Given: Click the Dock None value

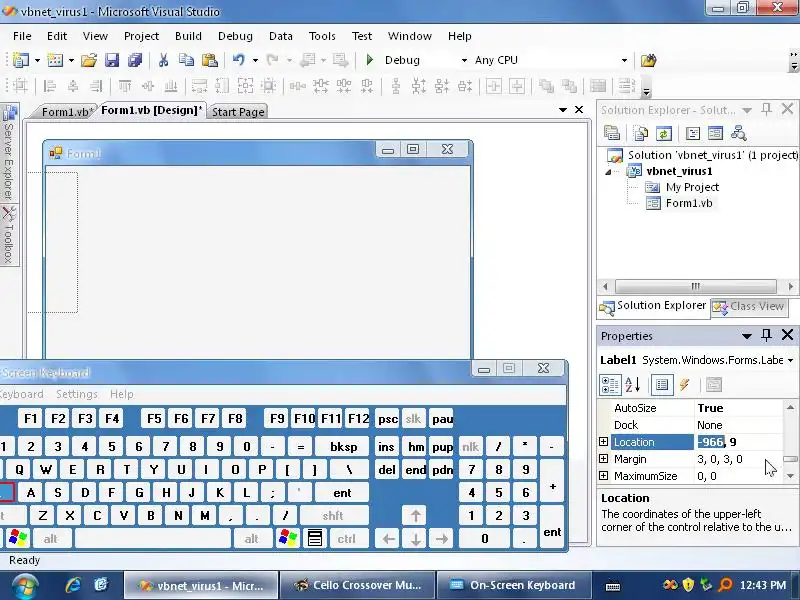Looking at the screenshot, I should [x=739, y=425].
